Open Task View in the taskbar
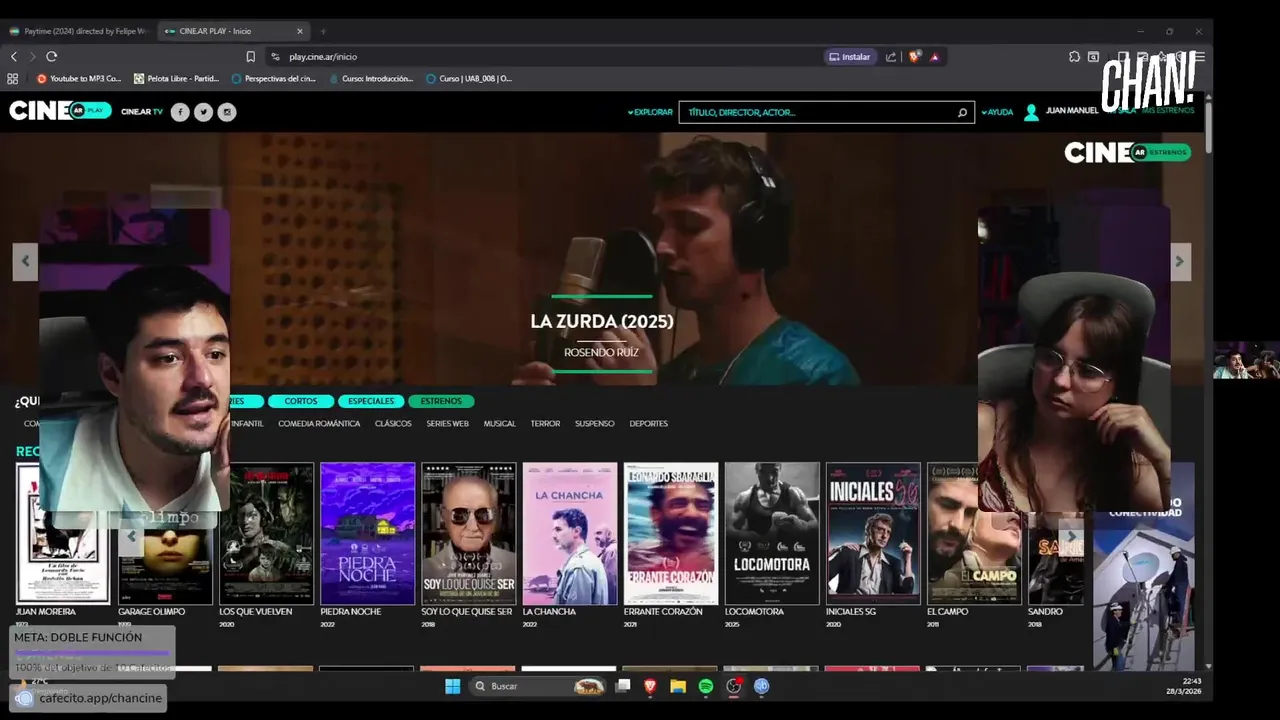 623,686
